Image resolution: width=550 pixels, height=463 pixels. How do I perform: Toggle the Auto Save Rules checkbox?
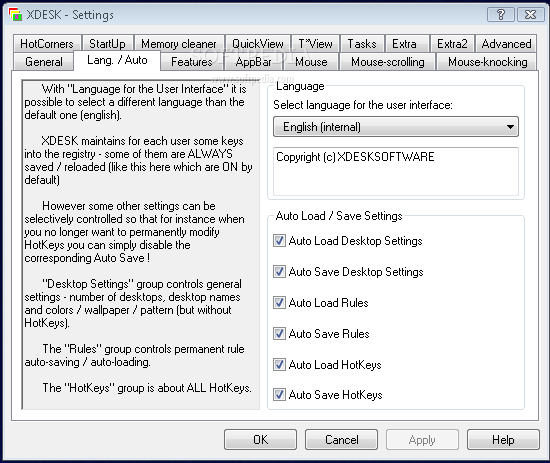pos(279,334)
